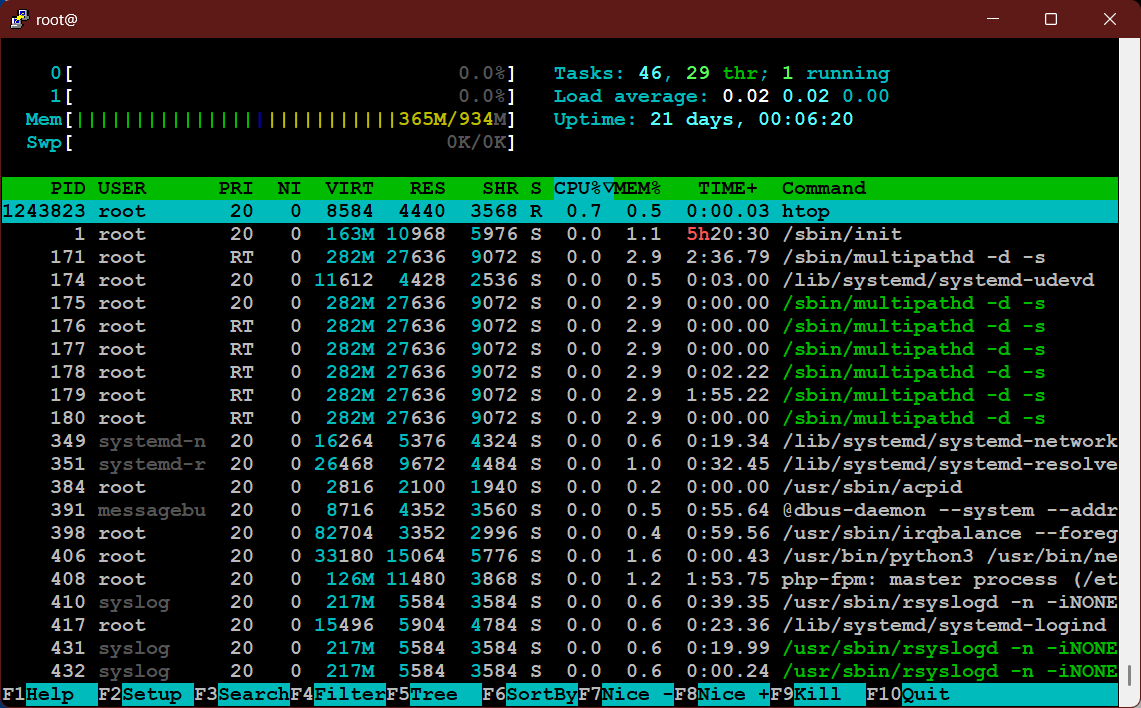Sort by the NI column header
Viewport: 1141px width, 708px height.
tap(289, 188)
